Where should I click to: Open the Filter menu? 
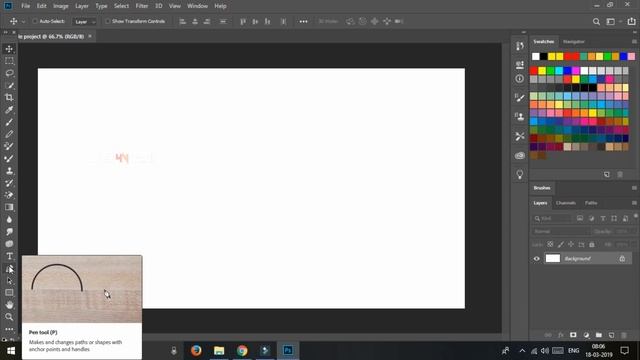(x=142, y=6)
